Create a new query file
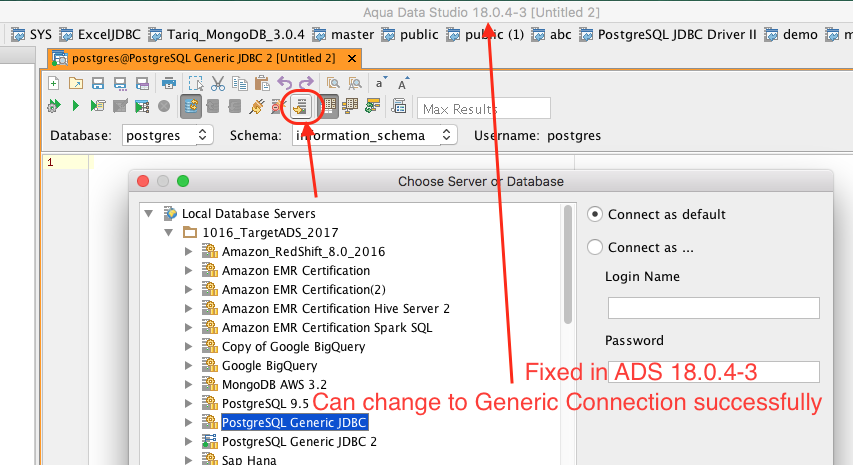This screenshot has height=465, width=853. tap(53, 83)
